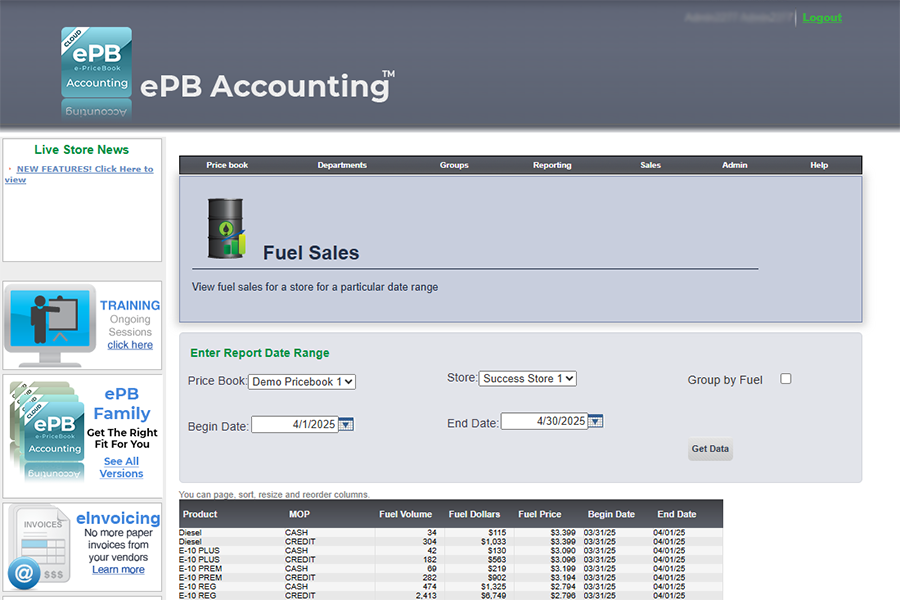Sort by the Begin Date column header
The height and width of the screenshot is (600, 900).
(611, 514)
